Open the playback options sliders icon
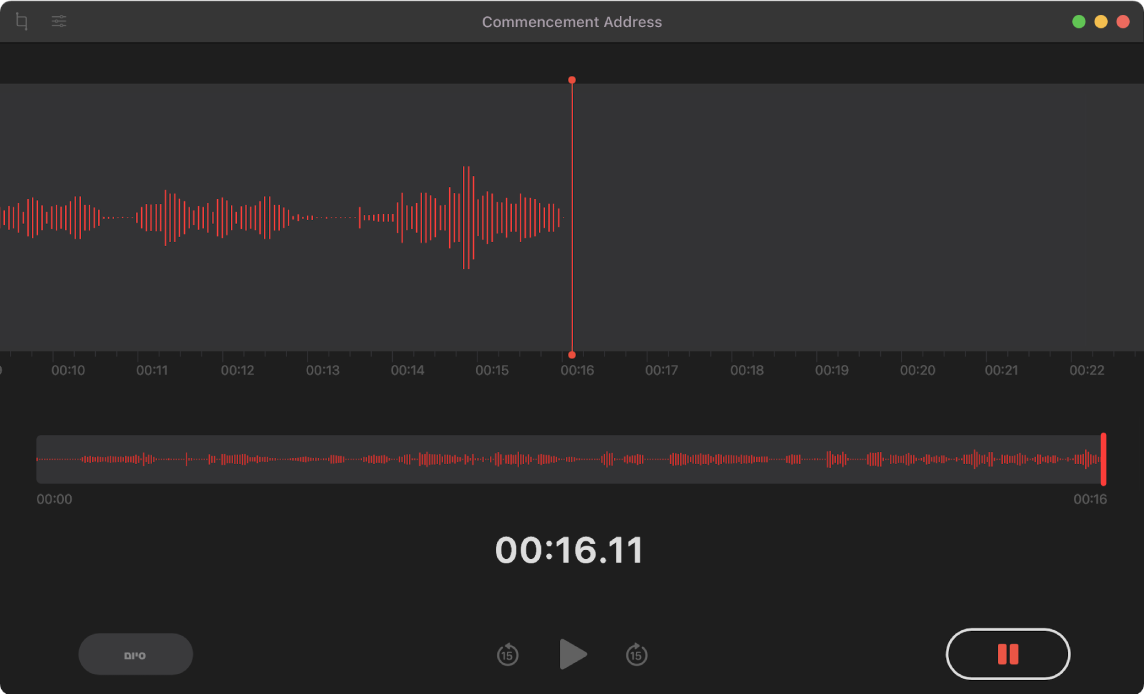1144x694 pixels. (x=60, y=22)
